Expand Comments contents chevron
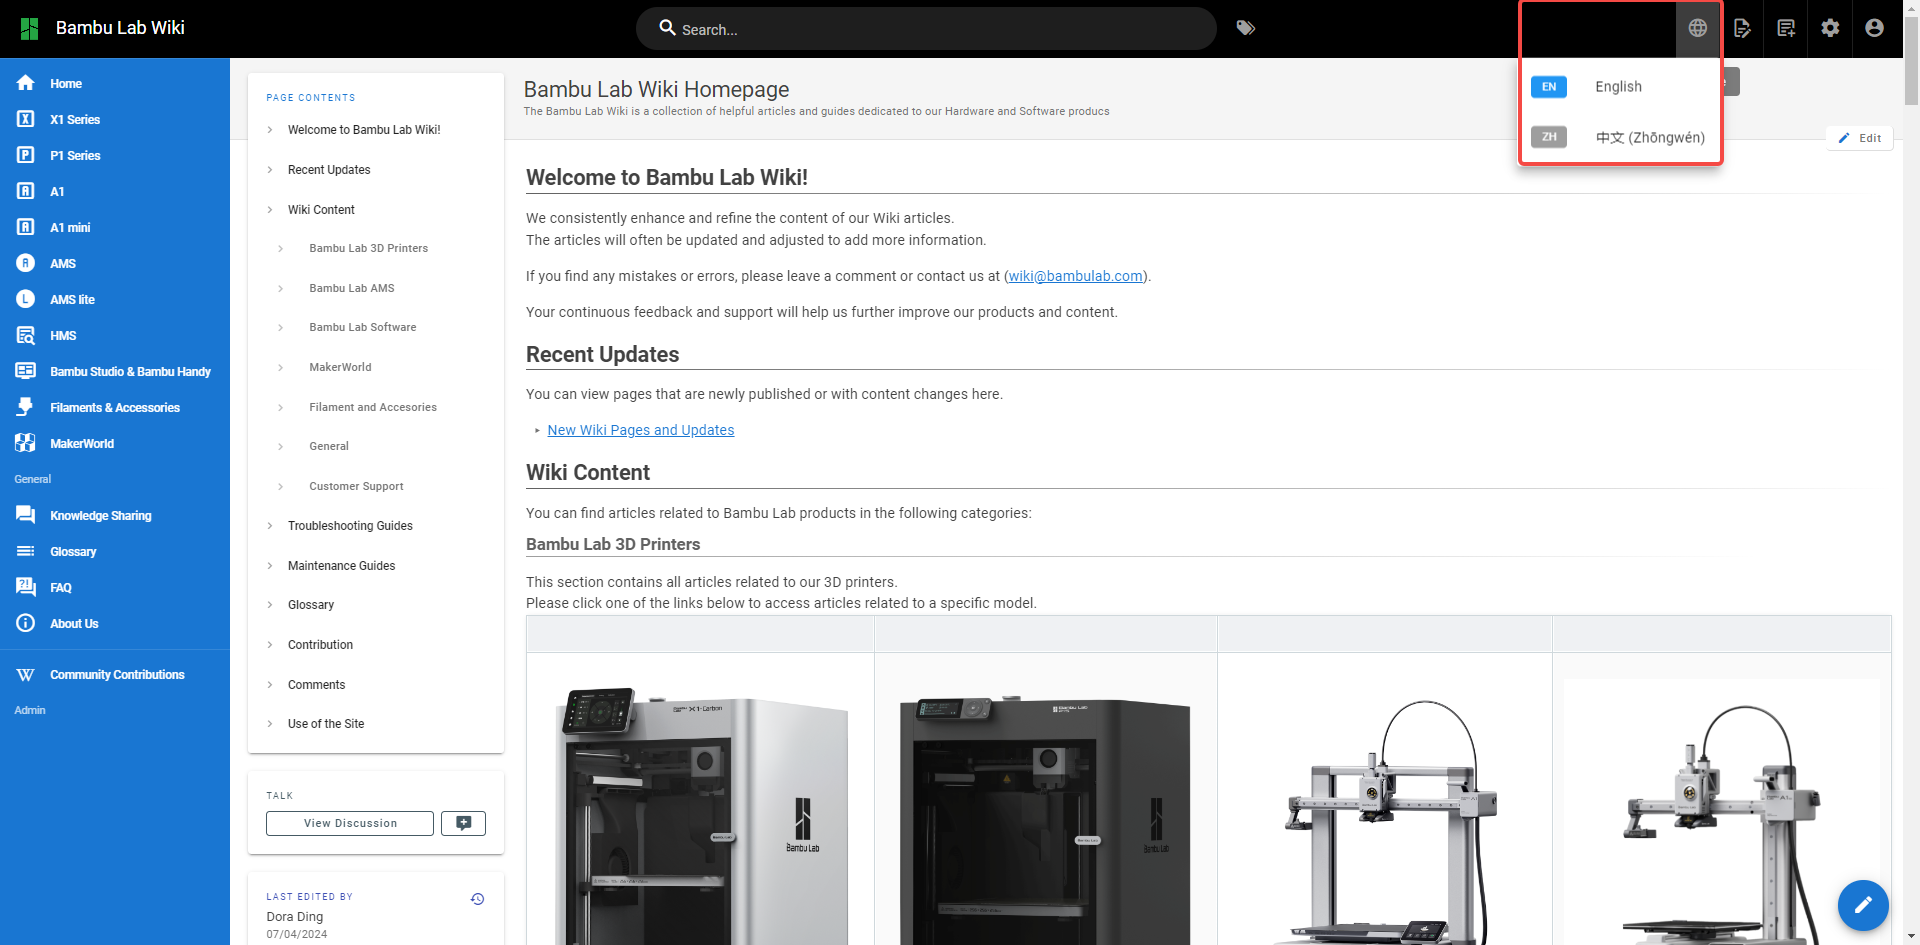The height and width of the screenshot is (945, 1920). pyautogui.click(x=270, y=685)
